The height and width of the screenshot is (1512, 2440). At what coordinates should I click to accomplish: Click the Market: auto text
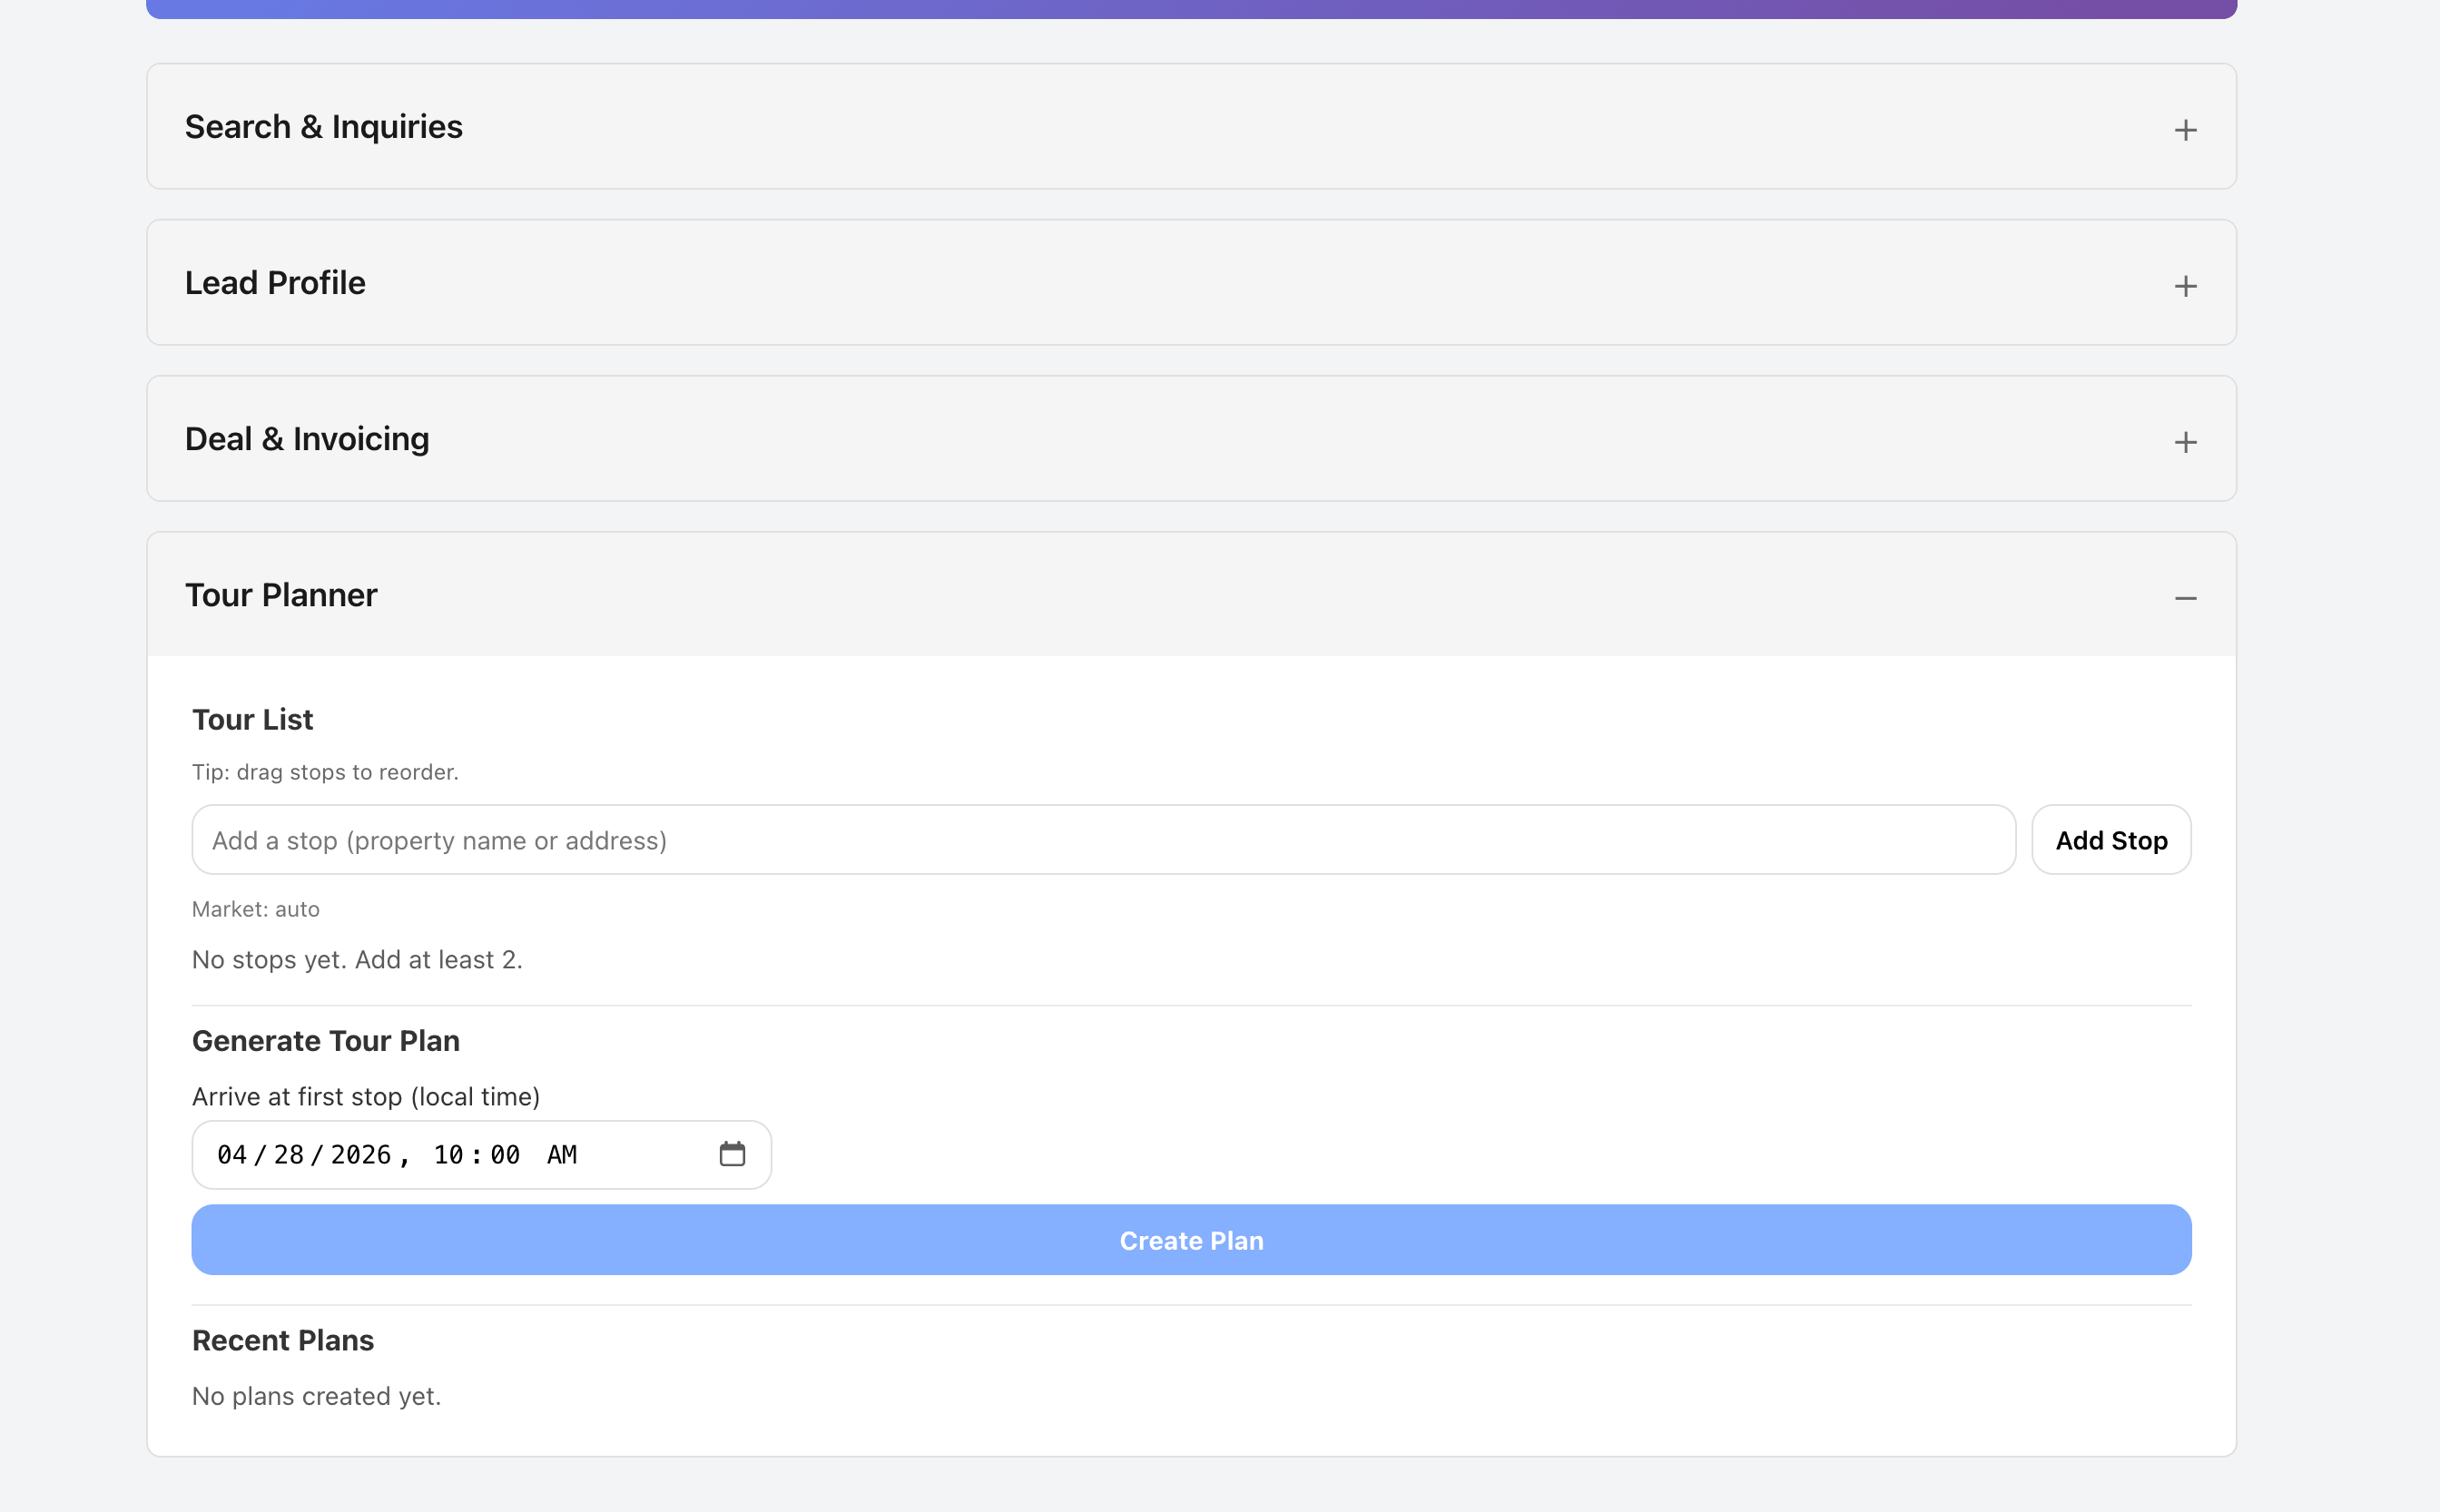(x=256, y=909)
